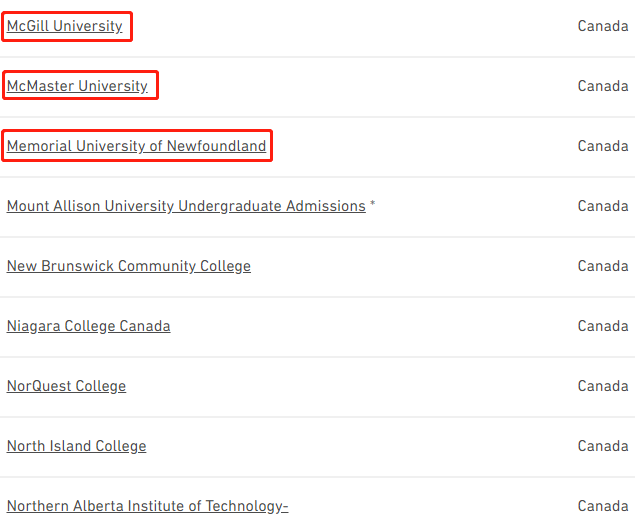Click Canada cell in McMaster University row
Viewport: 635px width, 518px height.
(603, 86)
